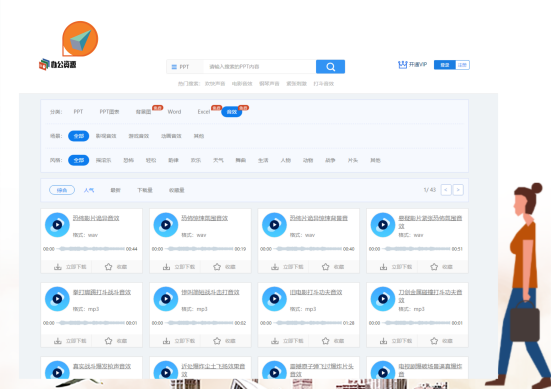Go to previous results page arrow
This screenshot has width=551, height=390.
pos(446,190)
